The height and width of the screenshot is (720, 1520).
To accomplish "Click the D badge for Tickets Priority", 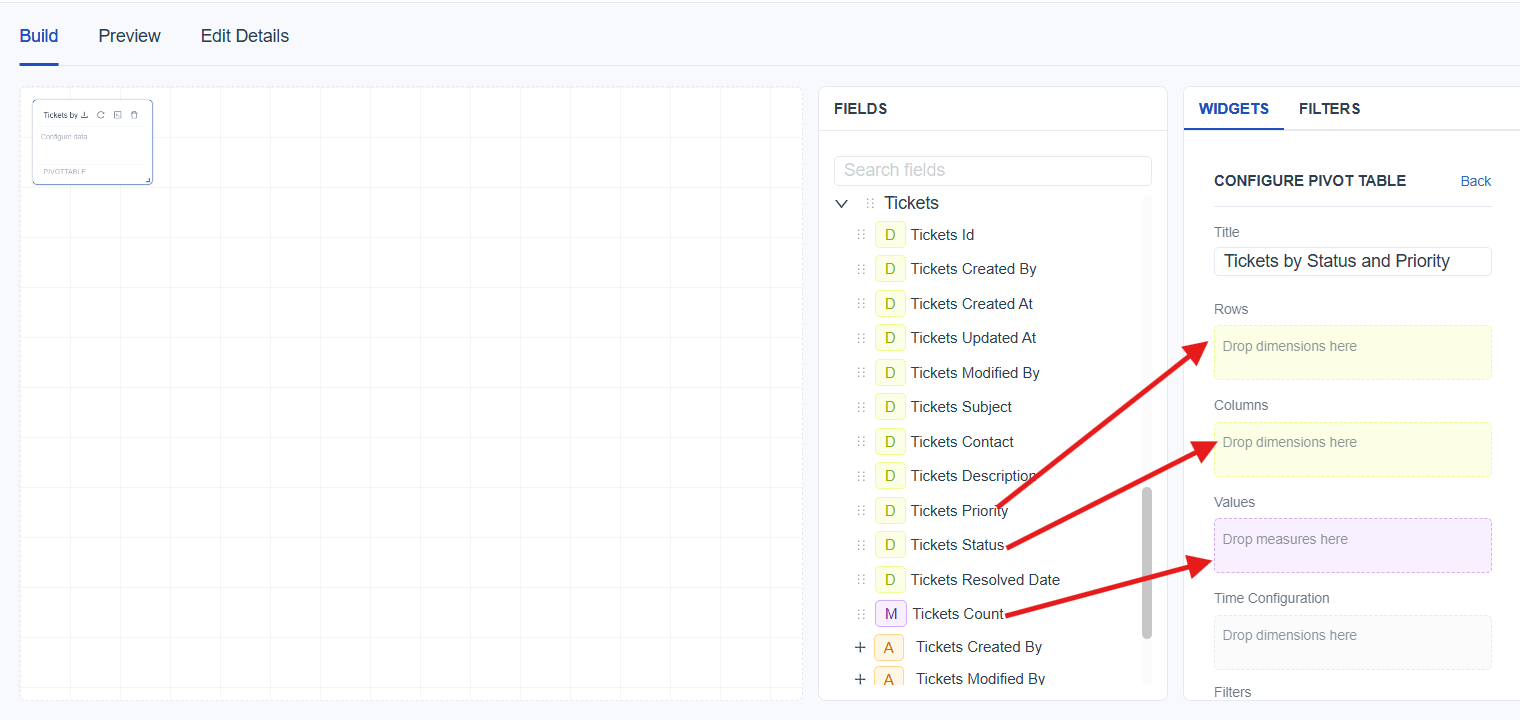I will pos(890,511).
